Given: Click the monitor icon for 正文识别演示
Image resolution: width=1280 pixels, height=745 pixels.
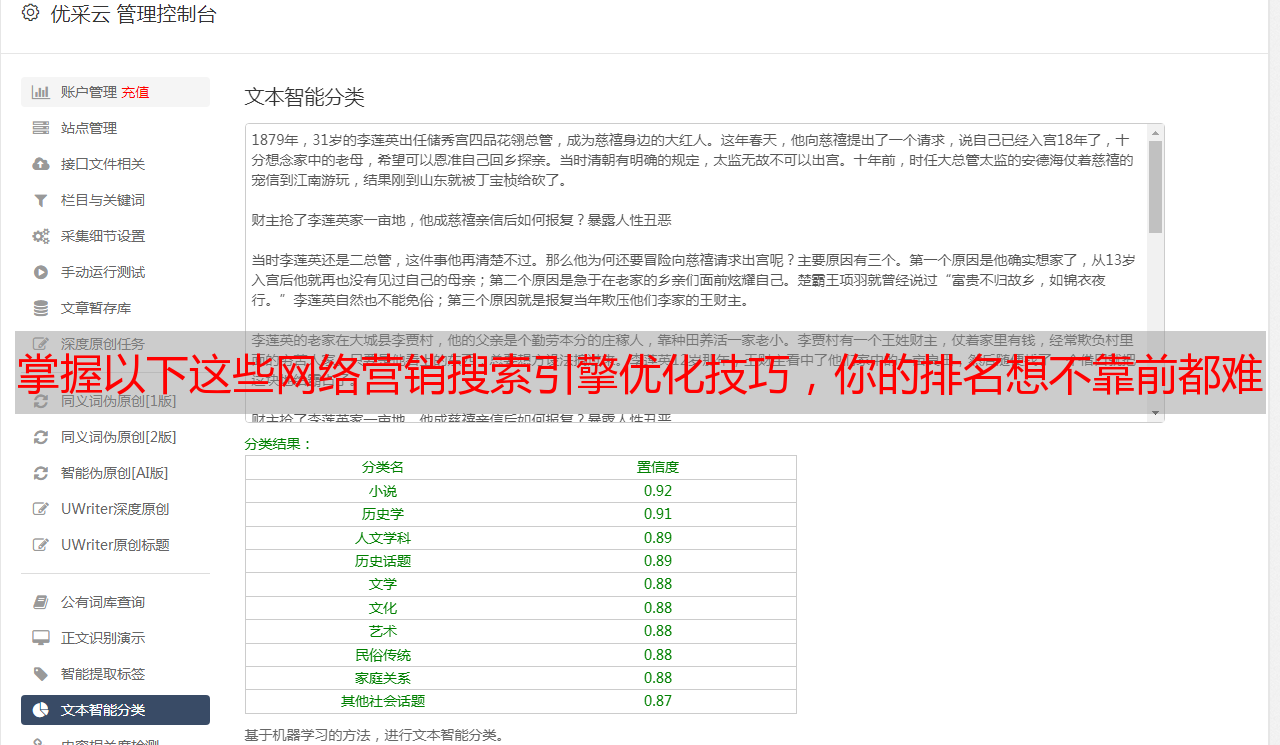Looking at the screenshot, I should pyautogui.click(x=41, y=638).
